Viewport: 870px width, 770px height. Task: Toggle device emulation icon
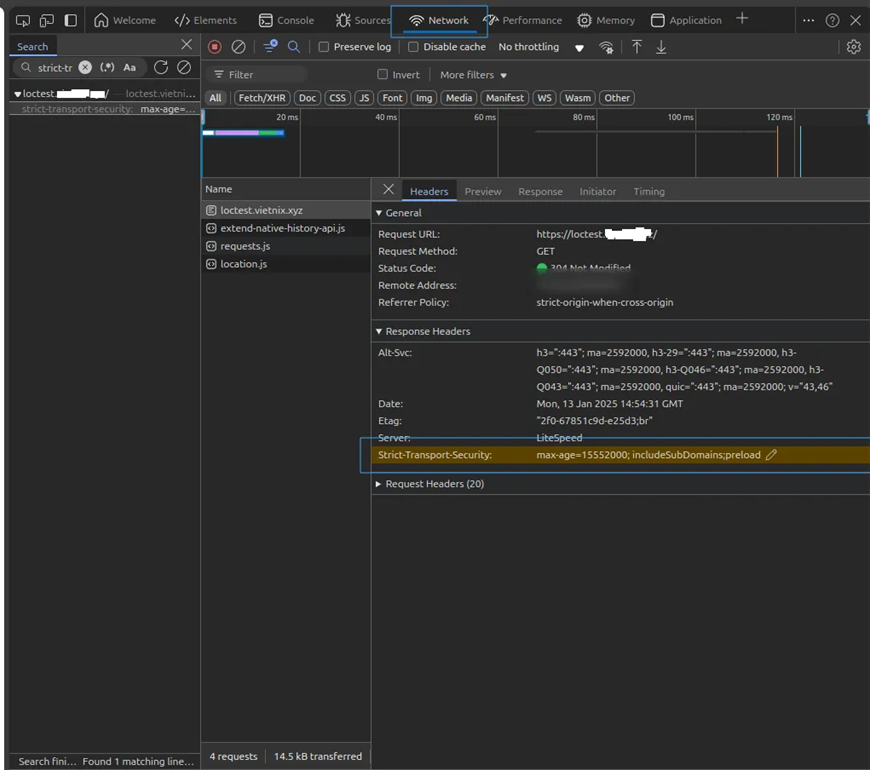47,21
